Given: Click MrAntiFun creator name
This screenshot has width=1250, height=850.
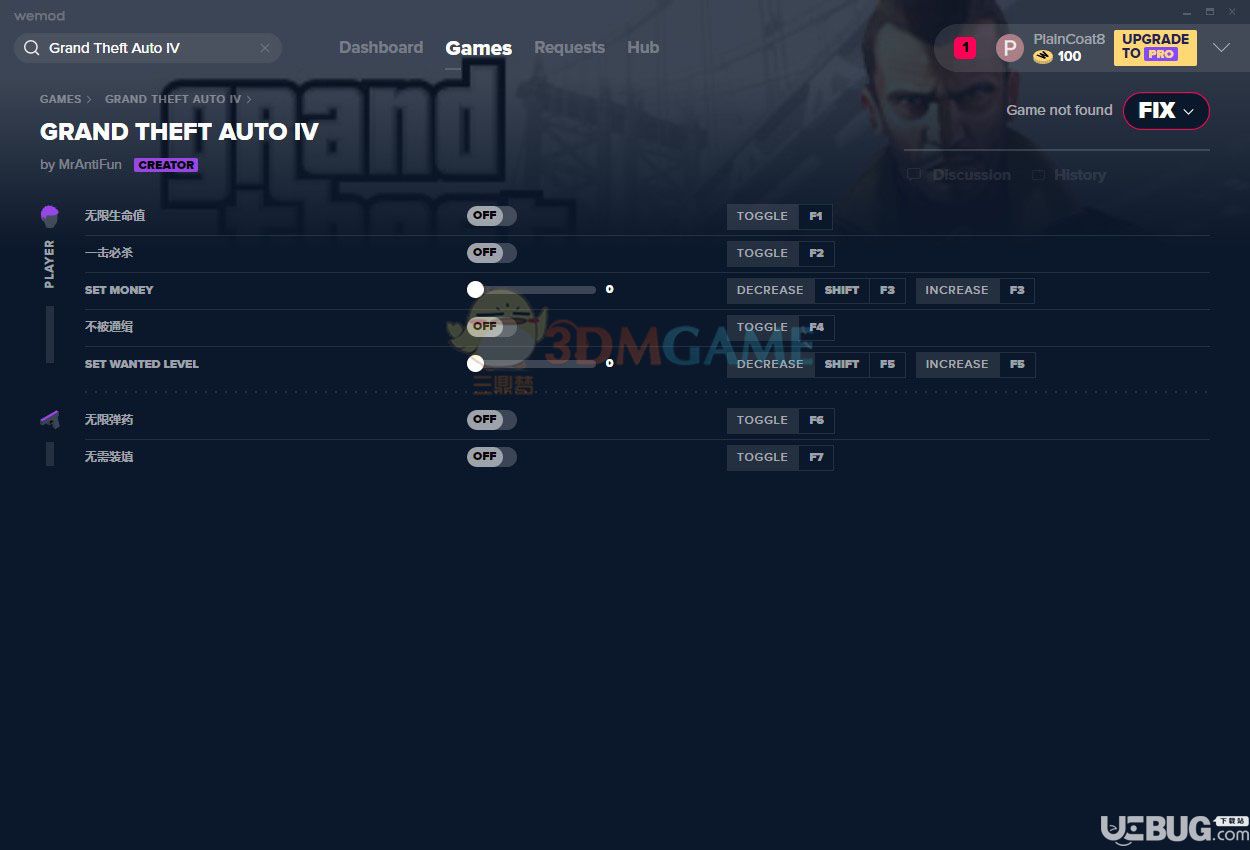Looking at the screenshot, I should (x=90, y=165).
